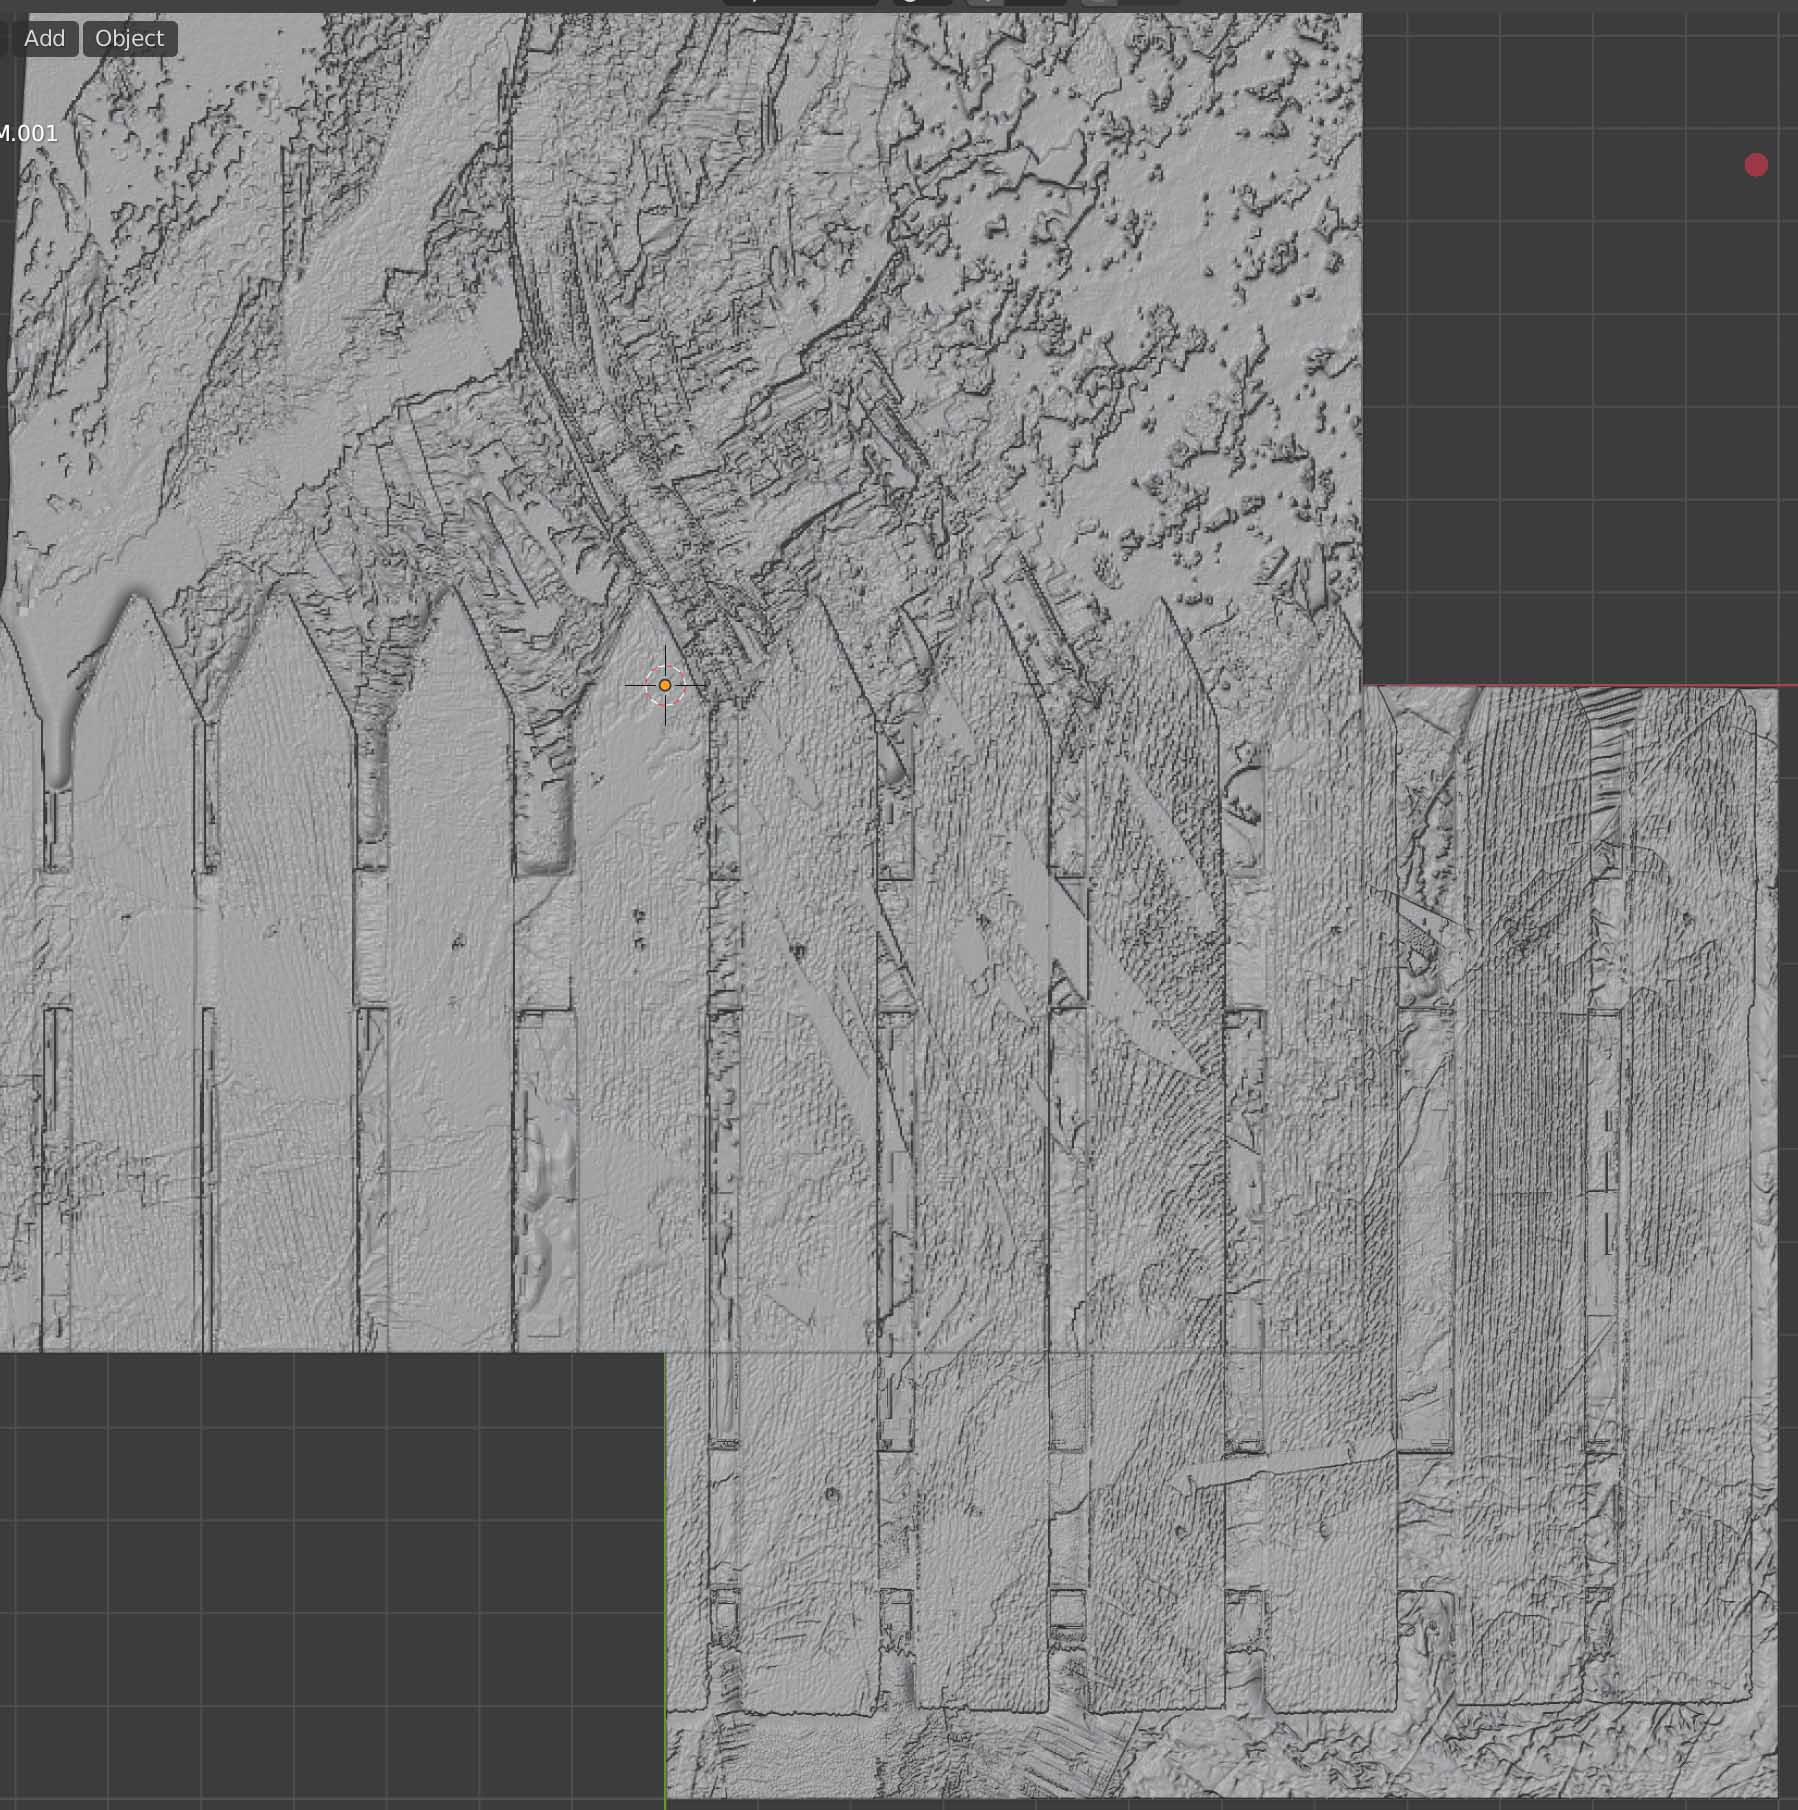Viewport: 1798px width, 1810px height.
Task: Open the proportional editing falloff dropdown
Action: click(1150, 3)
